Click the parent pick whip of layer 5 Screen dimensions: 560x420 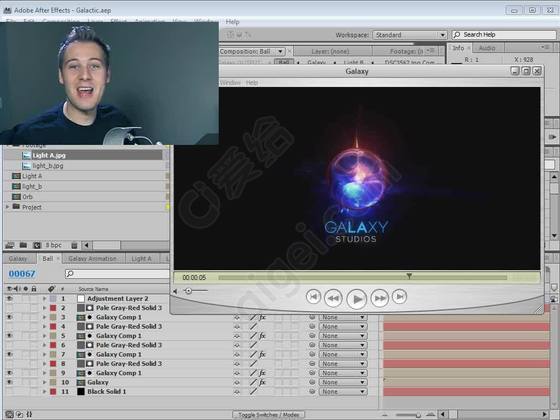pyautogui.click(x=312, y=336)
